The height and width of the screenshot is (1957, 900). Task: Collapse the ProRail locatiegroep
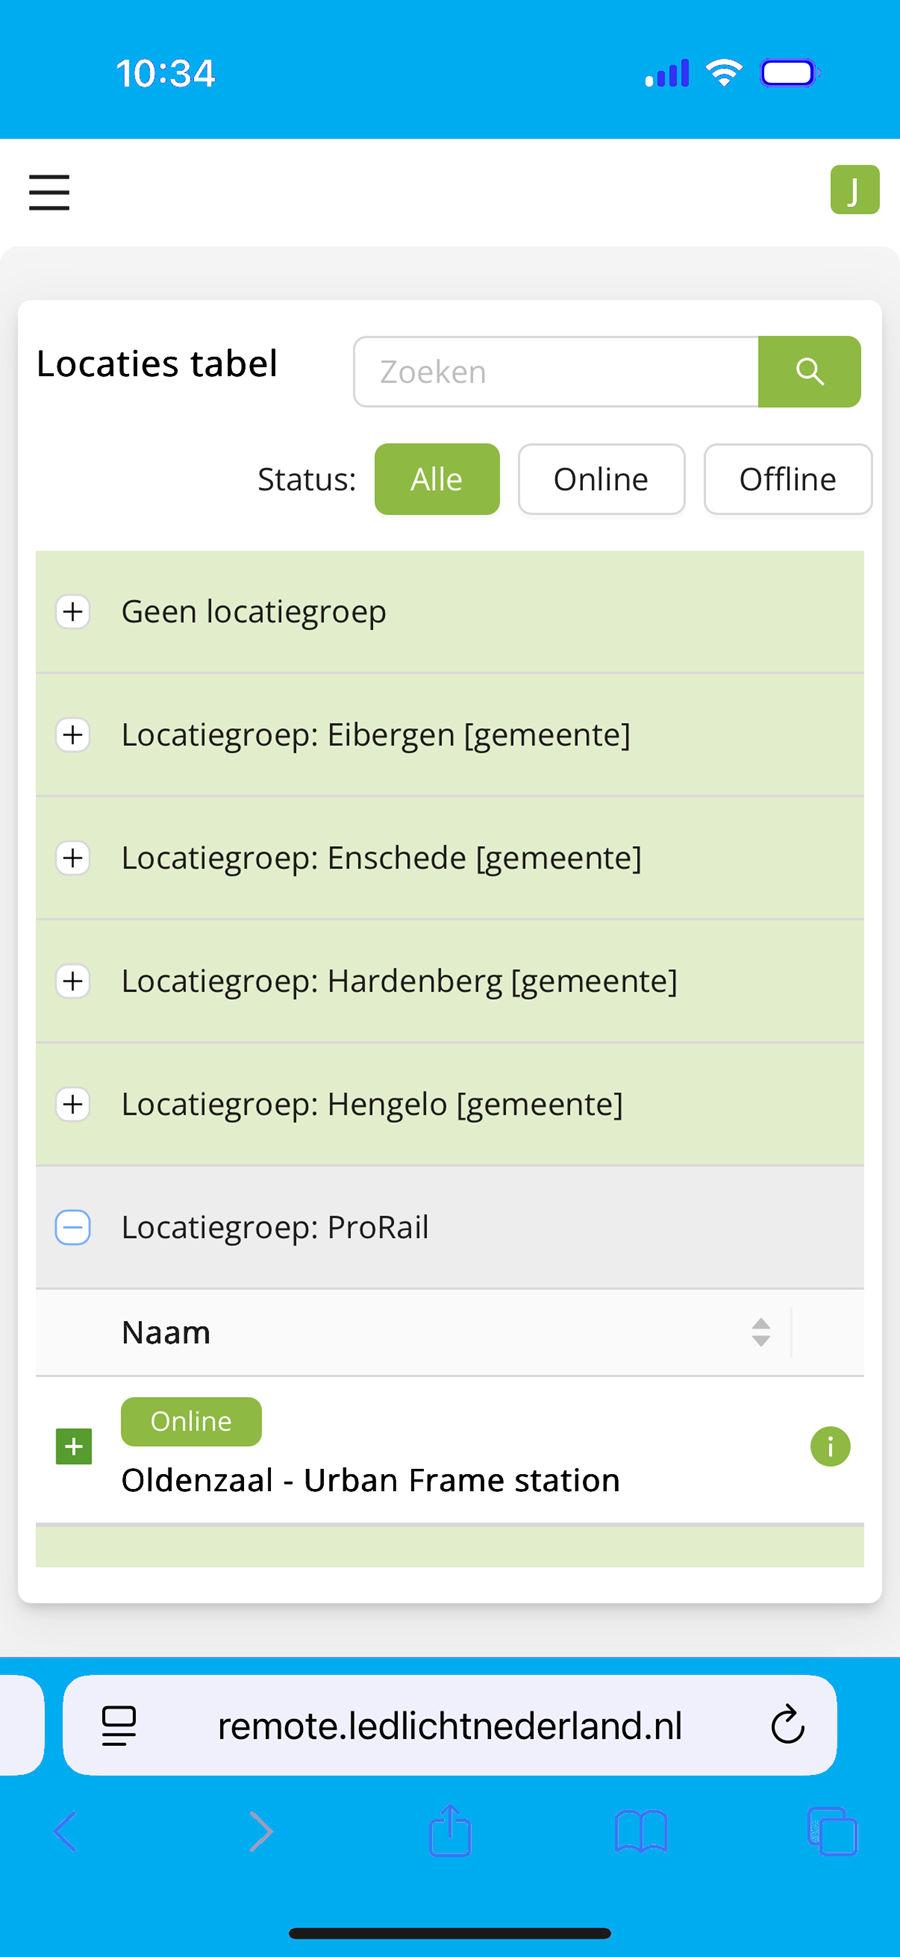coord(72,1227)
